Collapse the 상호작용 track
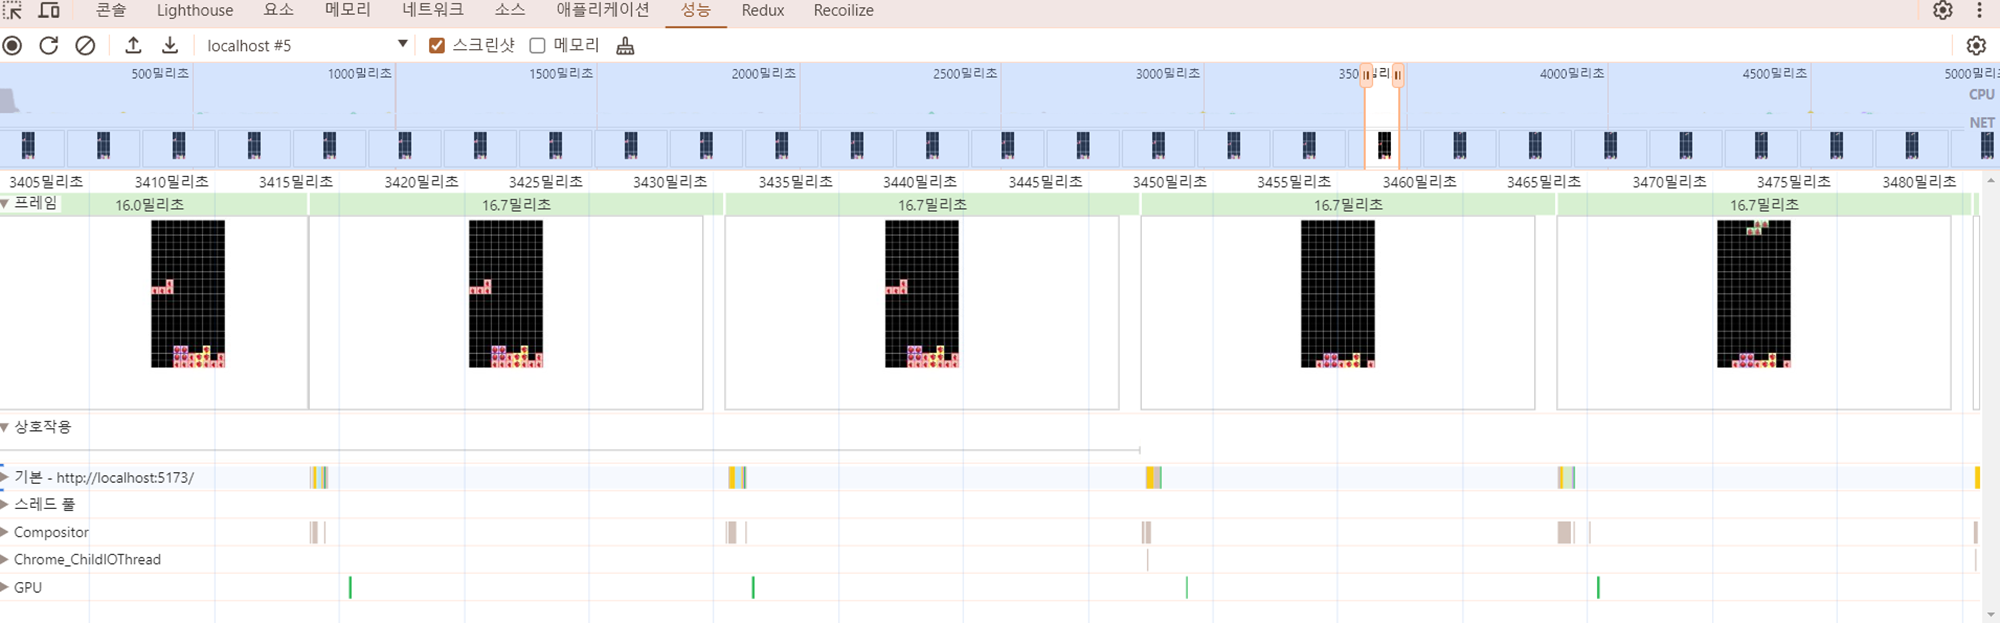Screen dimensions: 2000x623 click(x=5, y=427)
